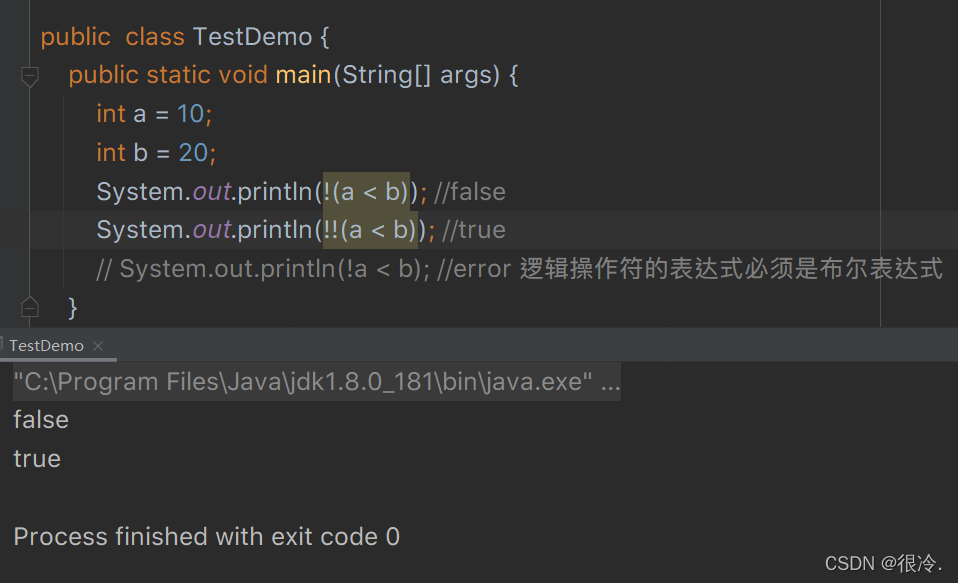Screen dimensions: 958x583
Task: Select the TestDemo run tab
Action: tap(47, 346)
